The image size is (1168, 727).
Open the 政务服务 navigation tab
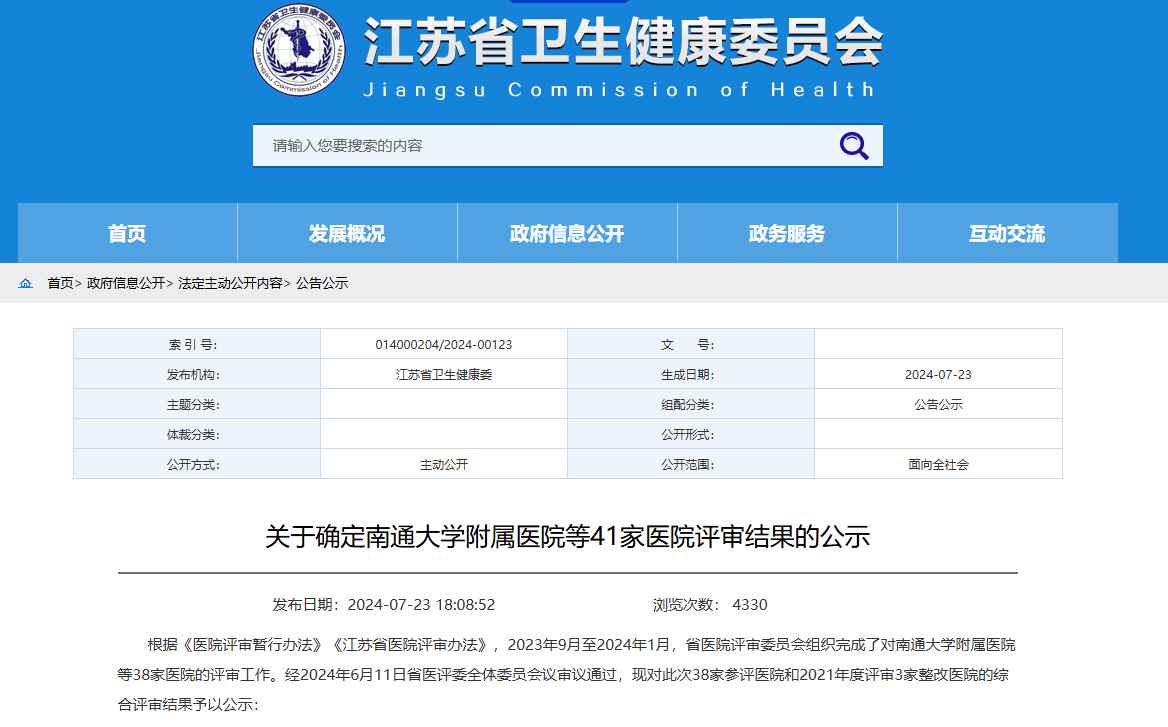tap(786, 233)
